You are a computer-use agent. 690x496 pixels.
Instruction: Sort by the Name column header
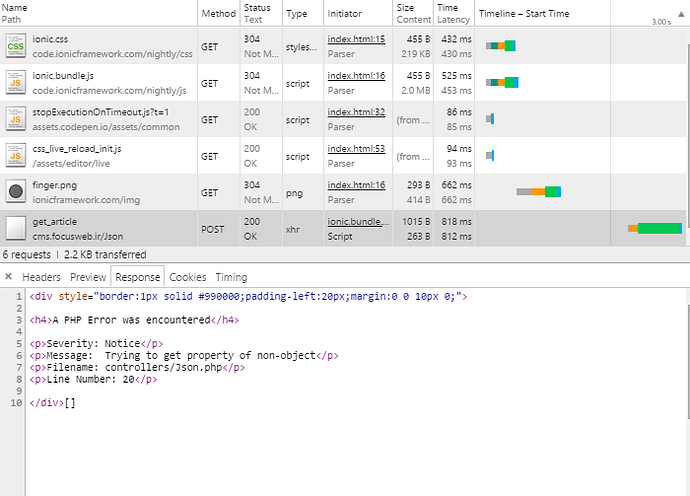(x=99, y=13)
